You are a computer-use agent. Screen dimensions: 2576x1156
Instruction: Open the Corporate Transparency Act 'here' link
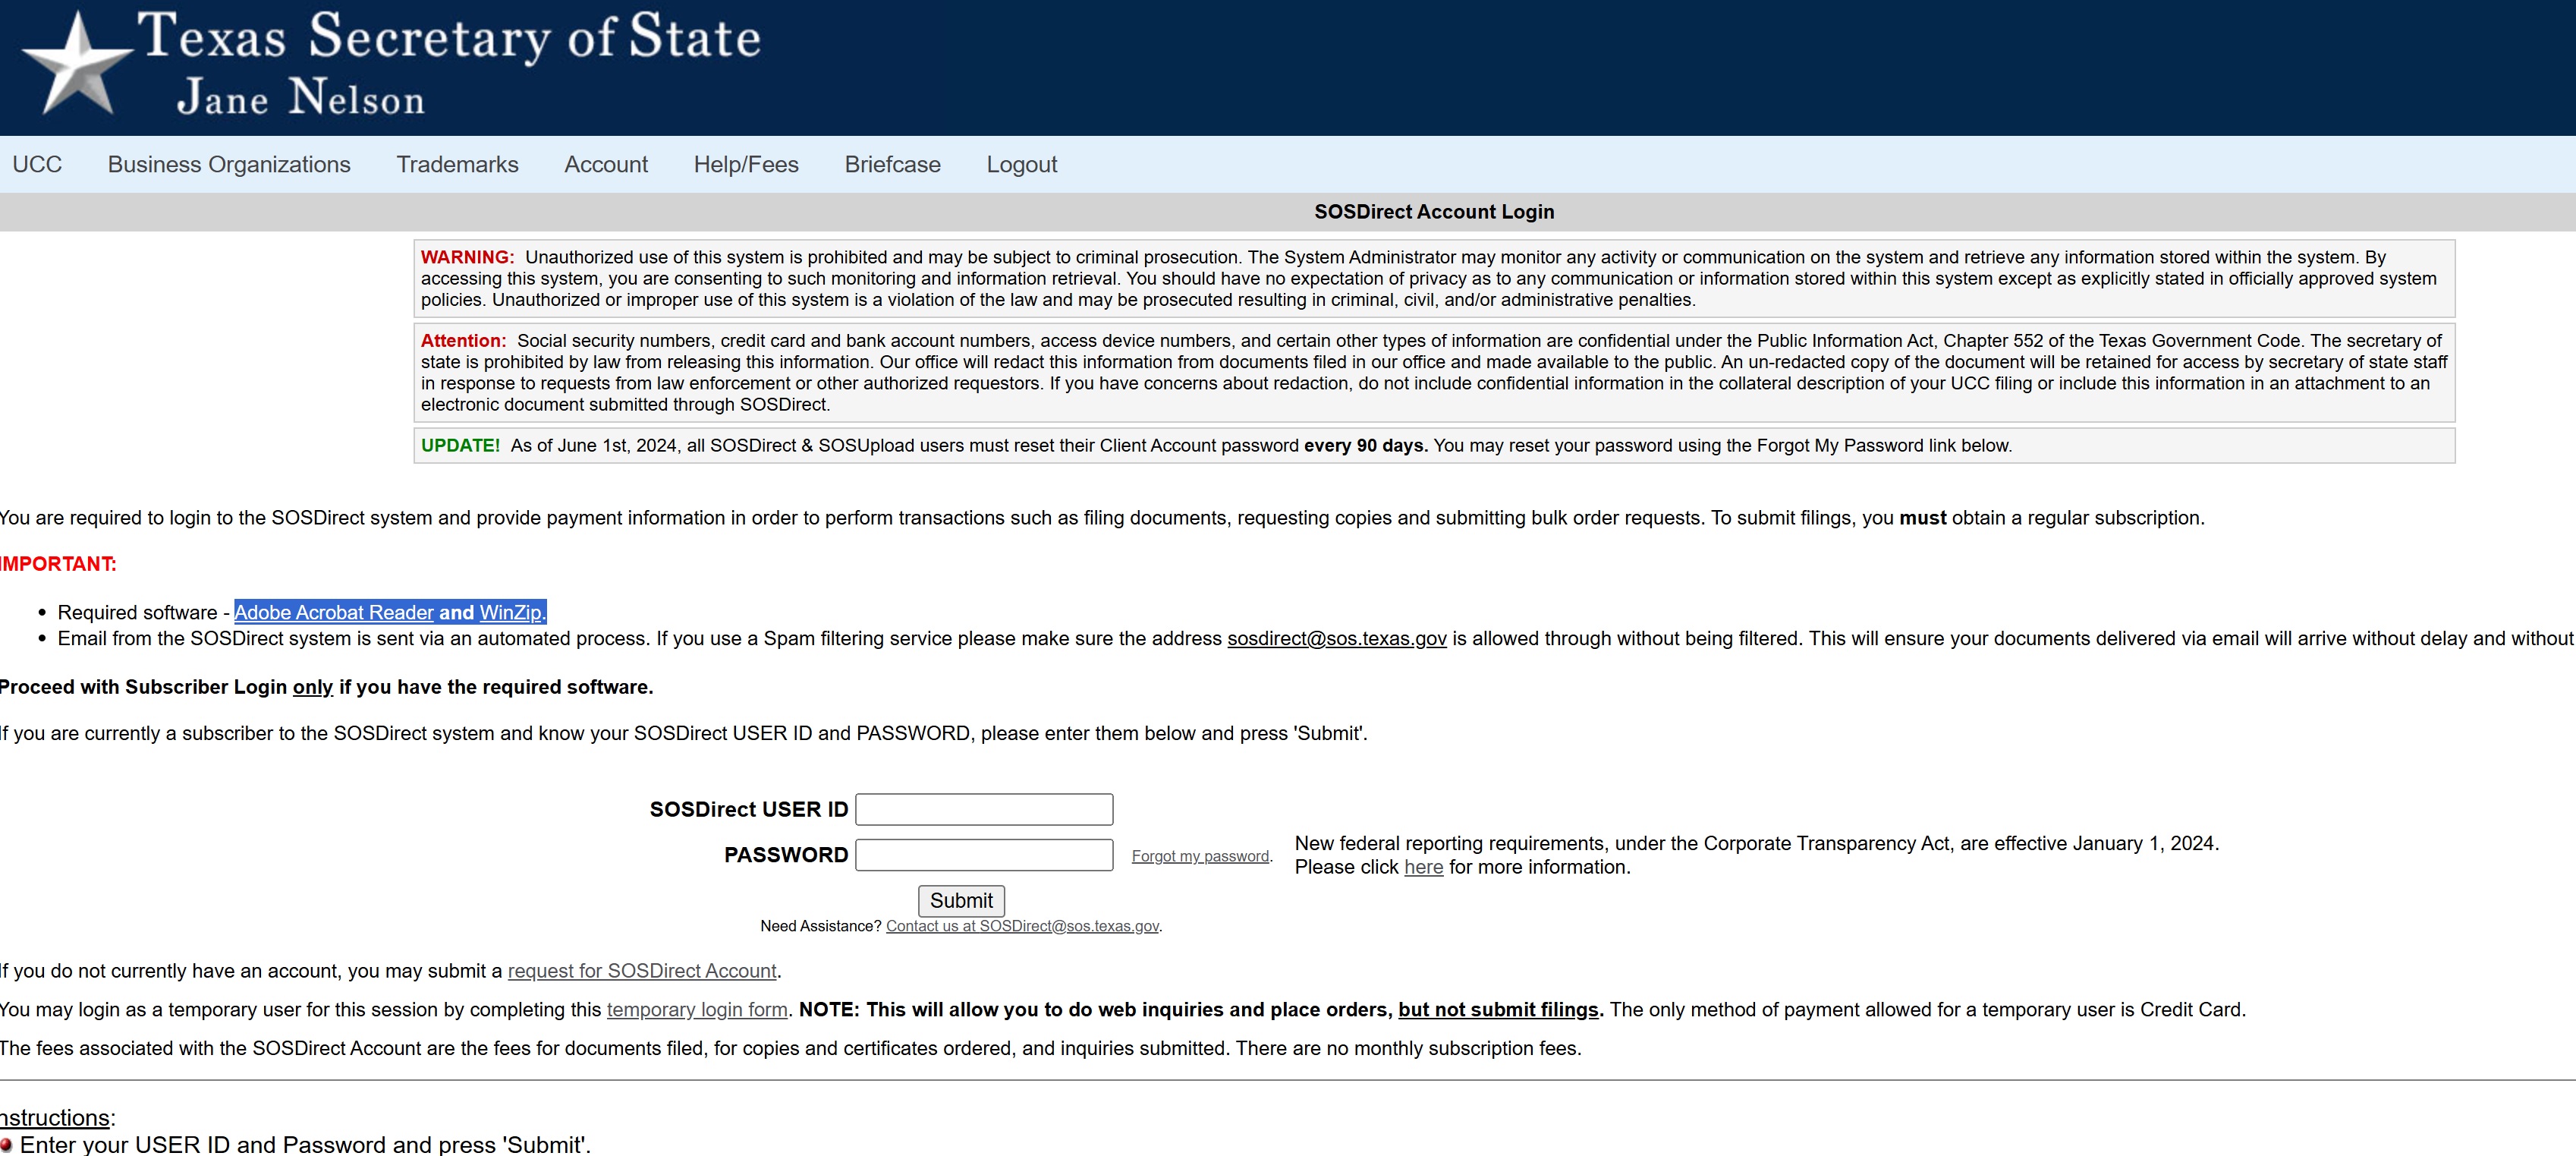point(1422,868)
